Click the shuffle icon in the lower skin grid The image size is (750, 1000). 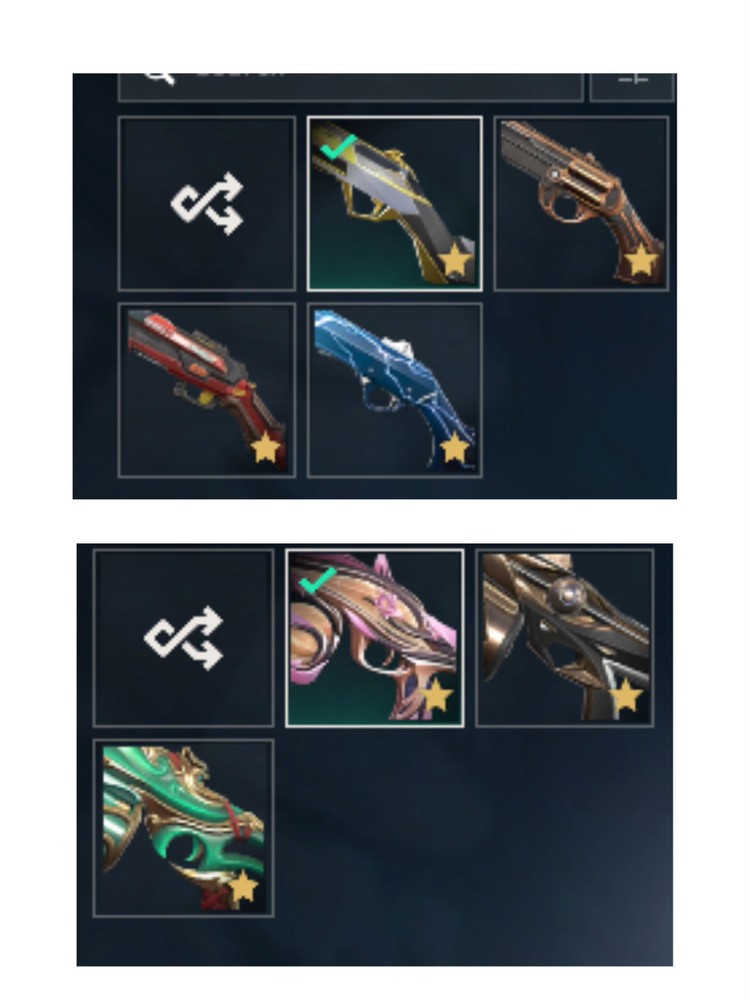click(x=184, y=638)
